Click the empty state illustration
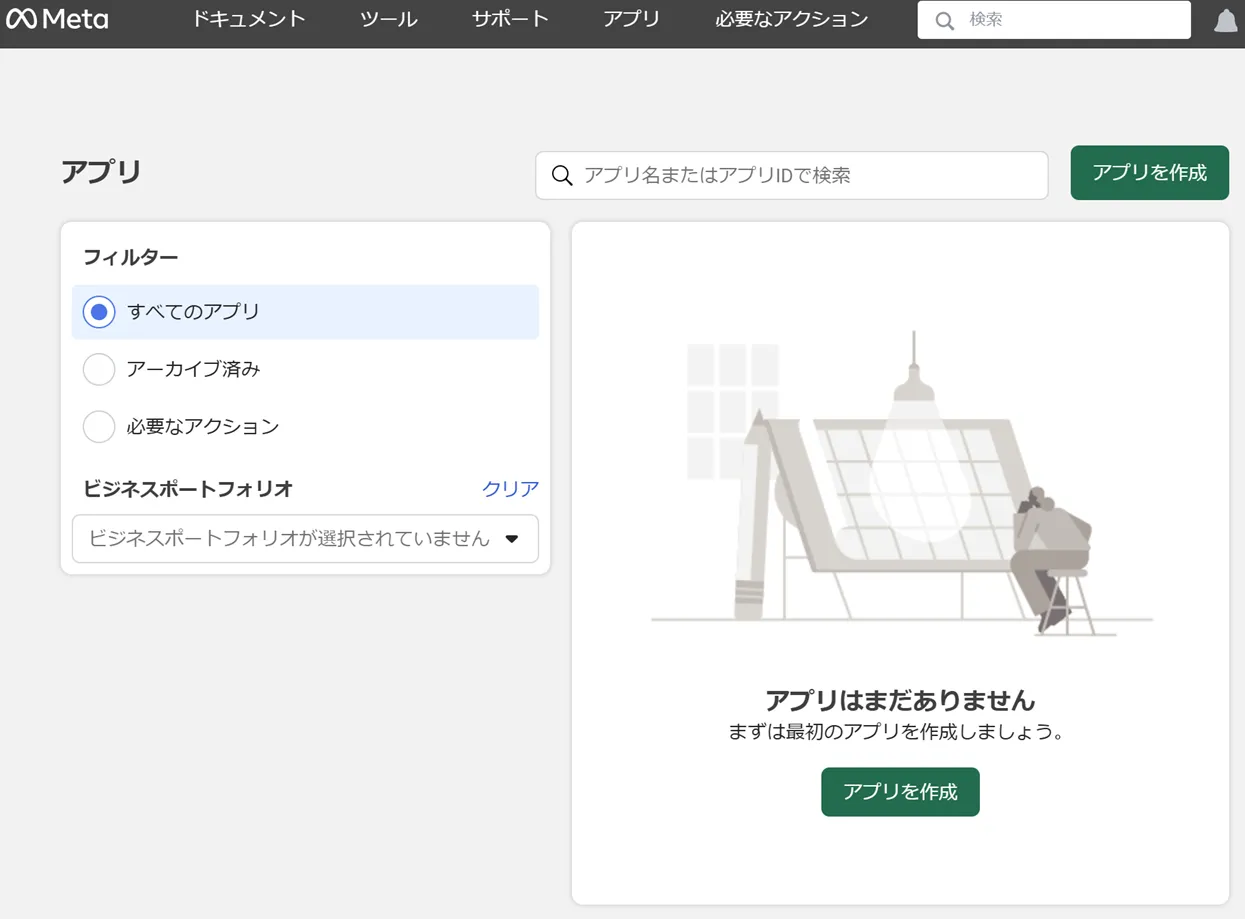The image size is (1245, 919). [899, 480]
